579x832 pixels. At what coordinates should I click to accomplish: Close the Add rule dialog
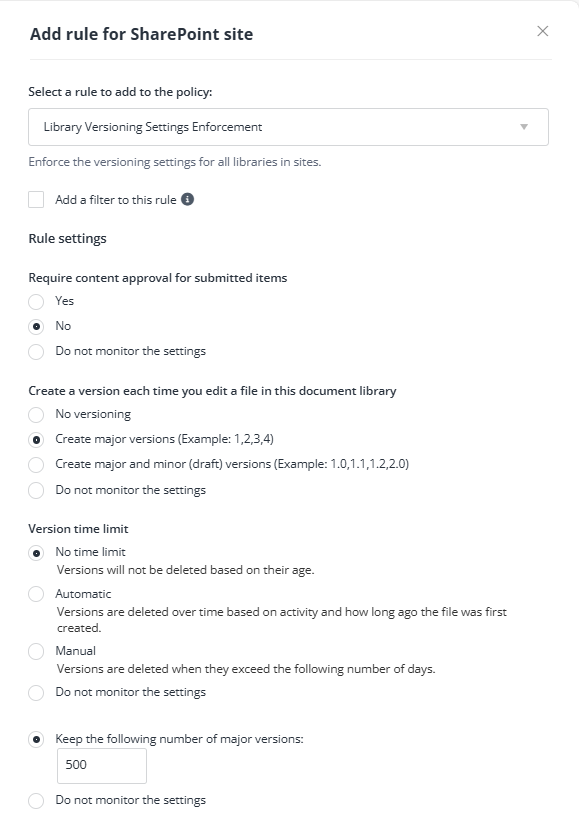pos(542,31)
